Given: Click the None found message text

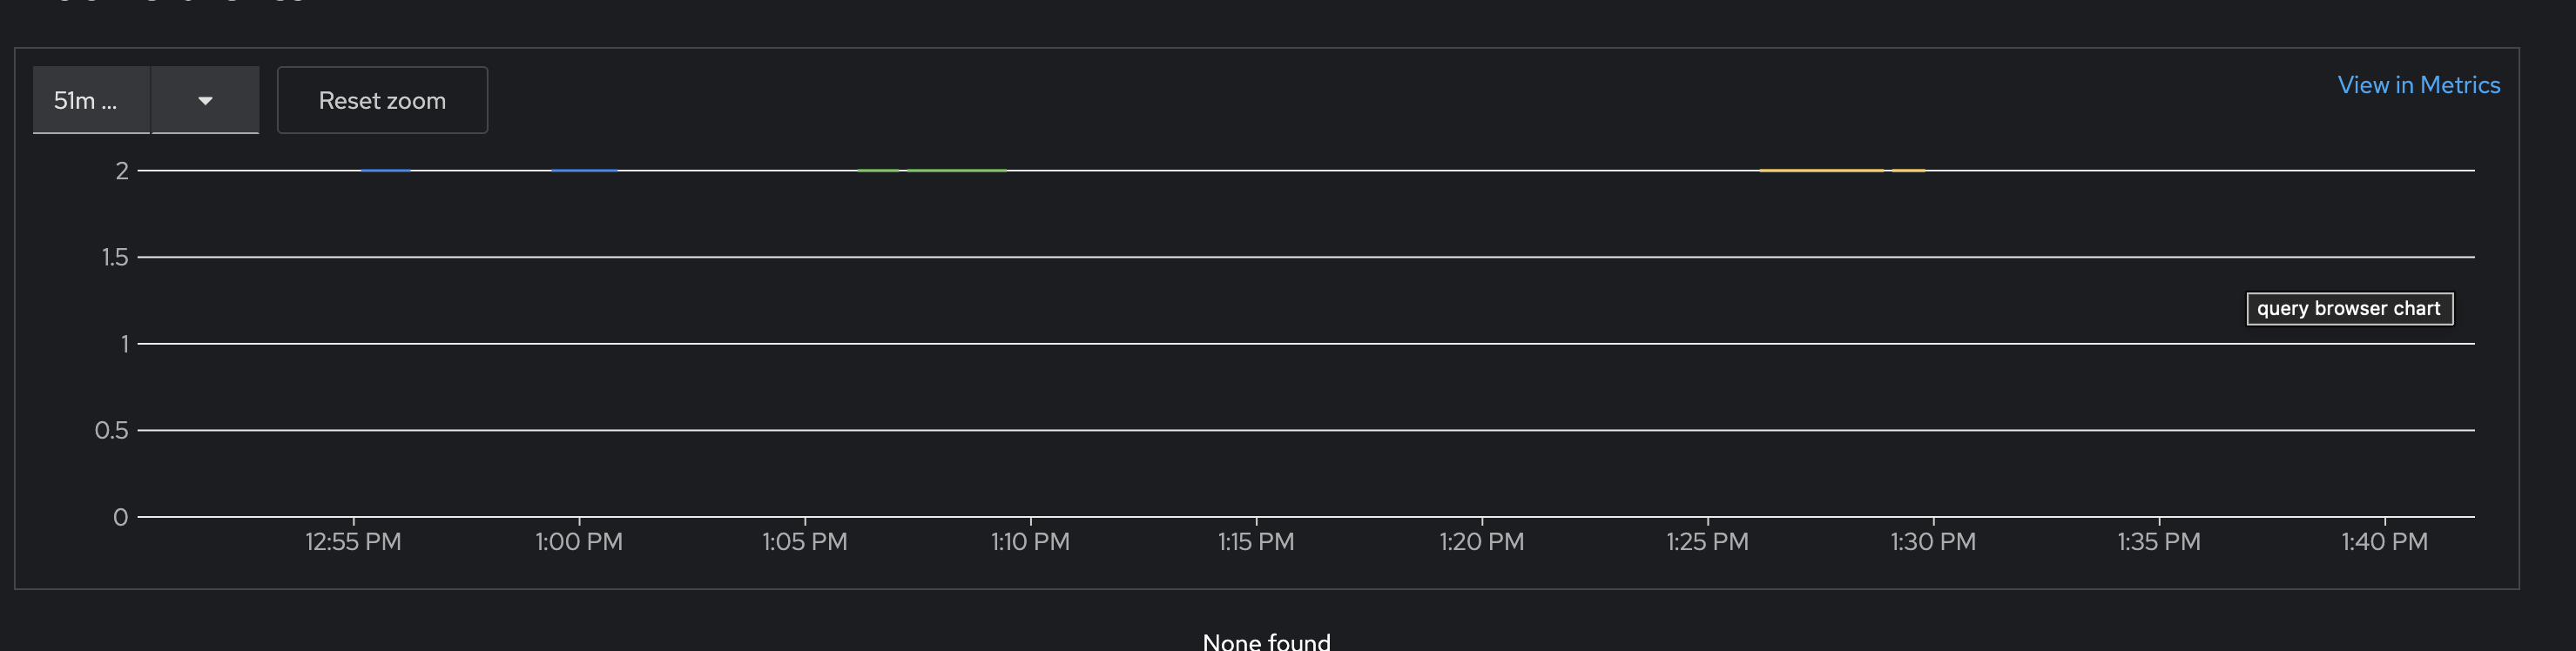Looking at the screenshot, I should pyautogui.click(x=1266, y=641).
